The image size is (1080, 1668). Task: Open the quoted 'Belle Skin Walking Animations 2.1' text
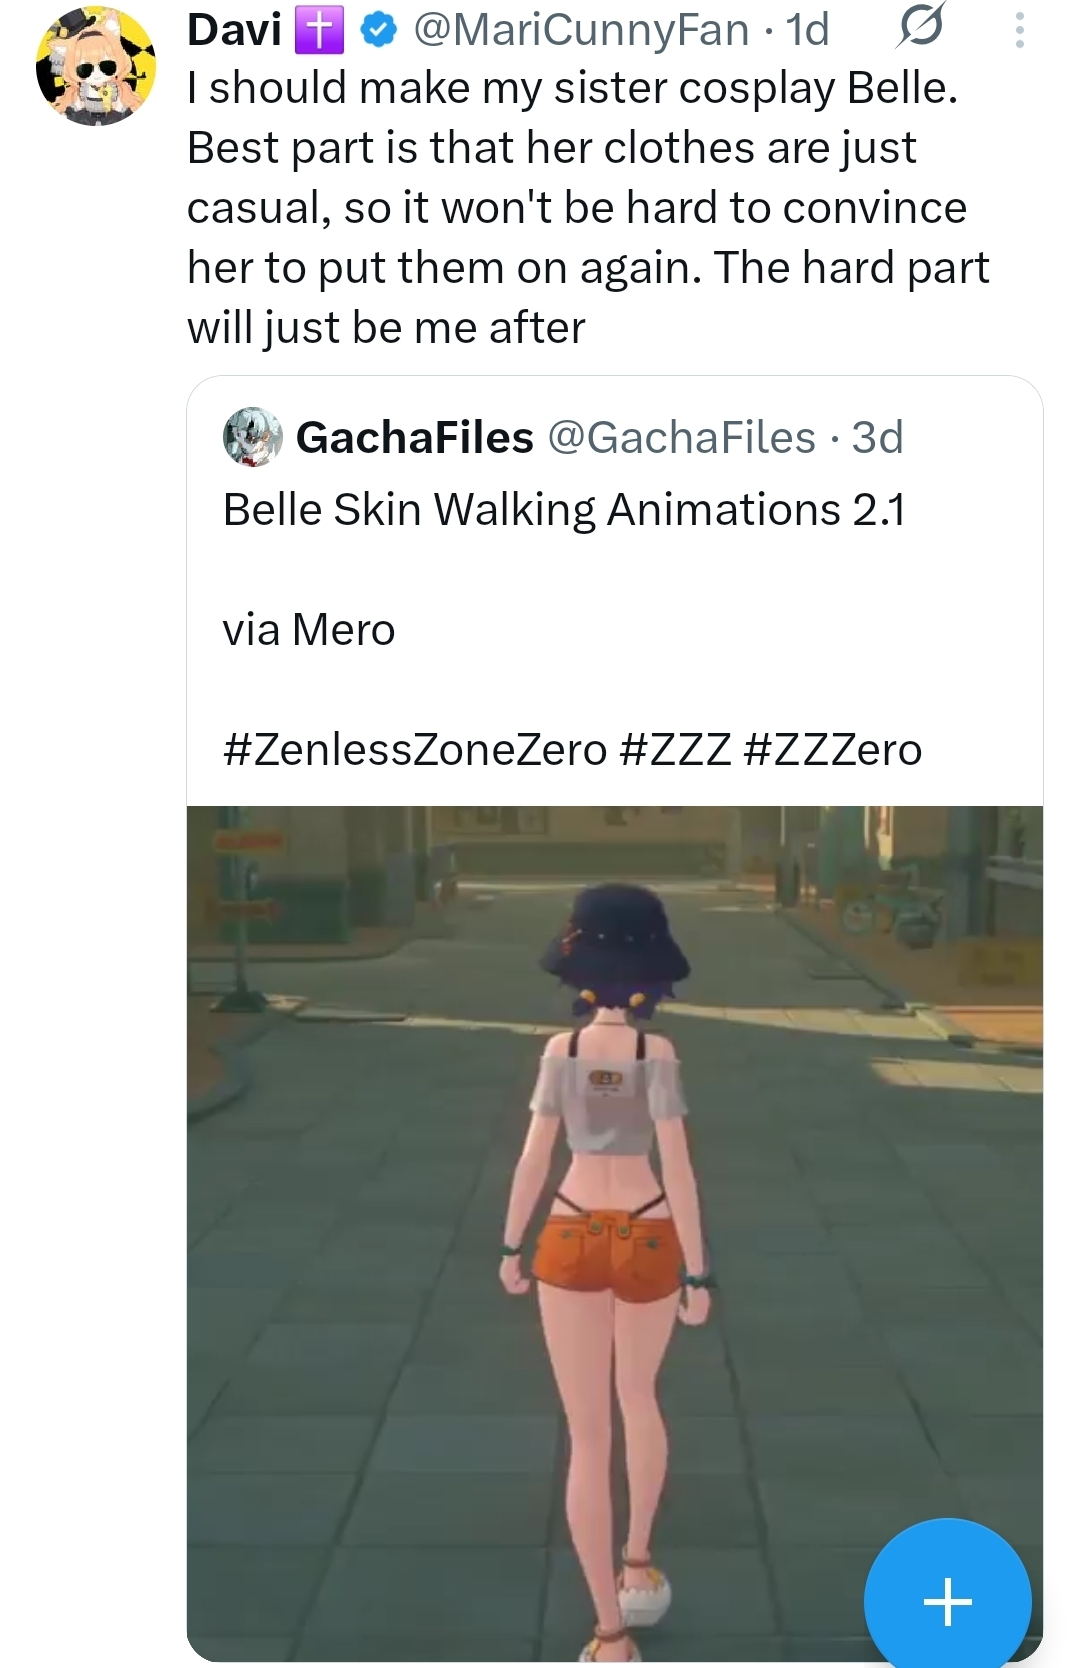pos(564,510)
